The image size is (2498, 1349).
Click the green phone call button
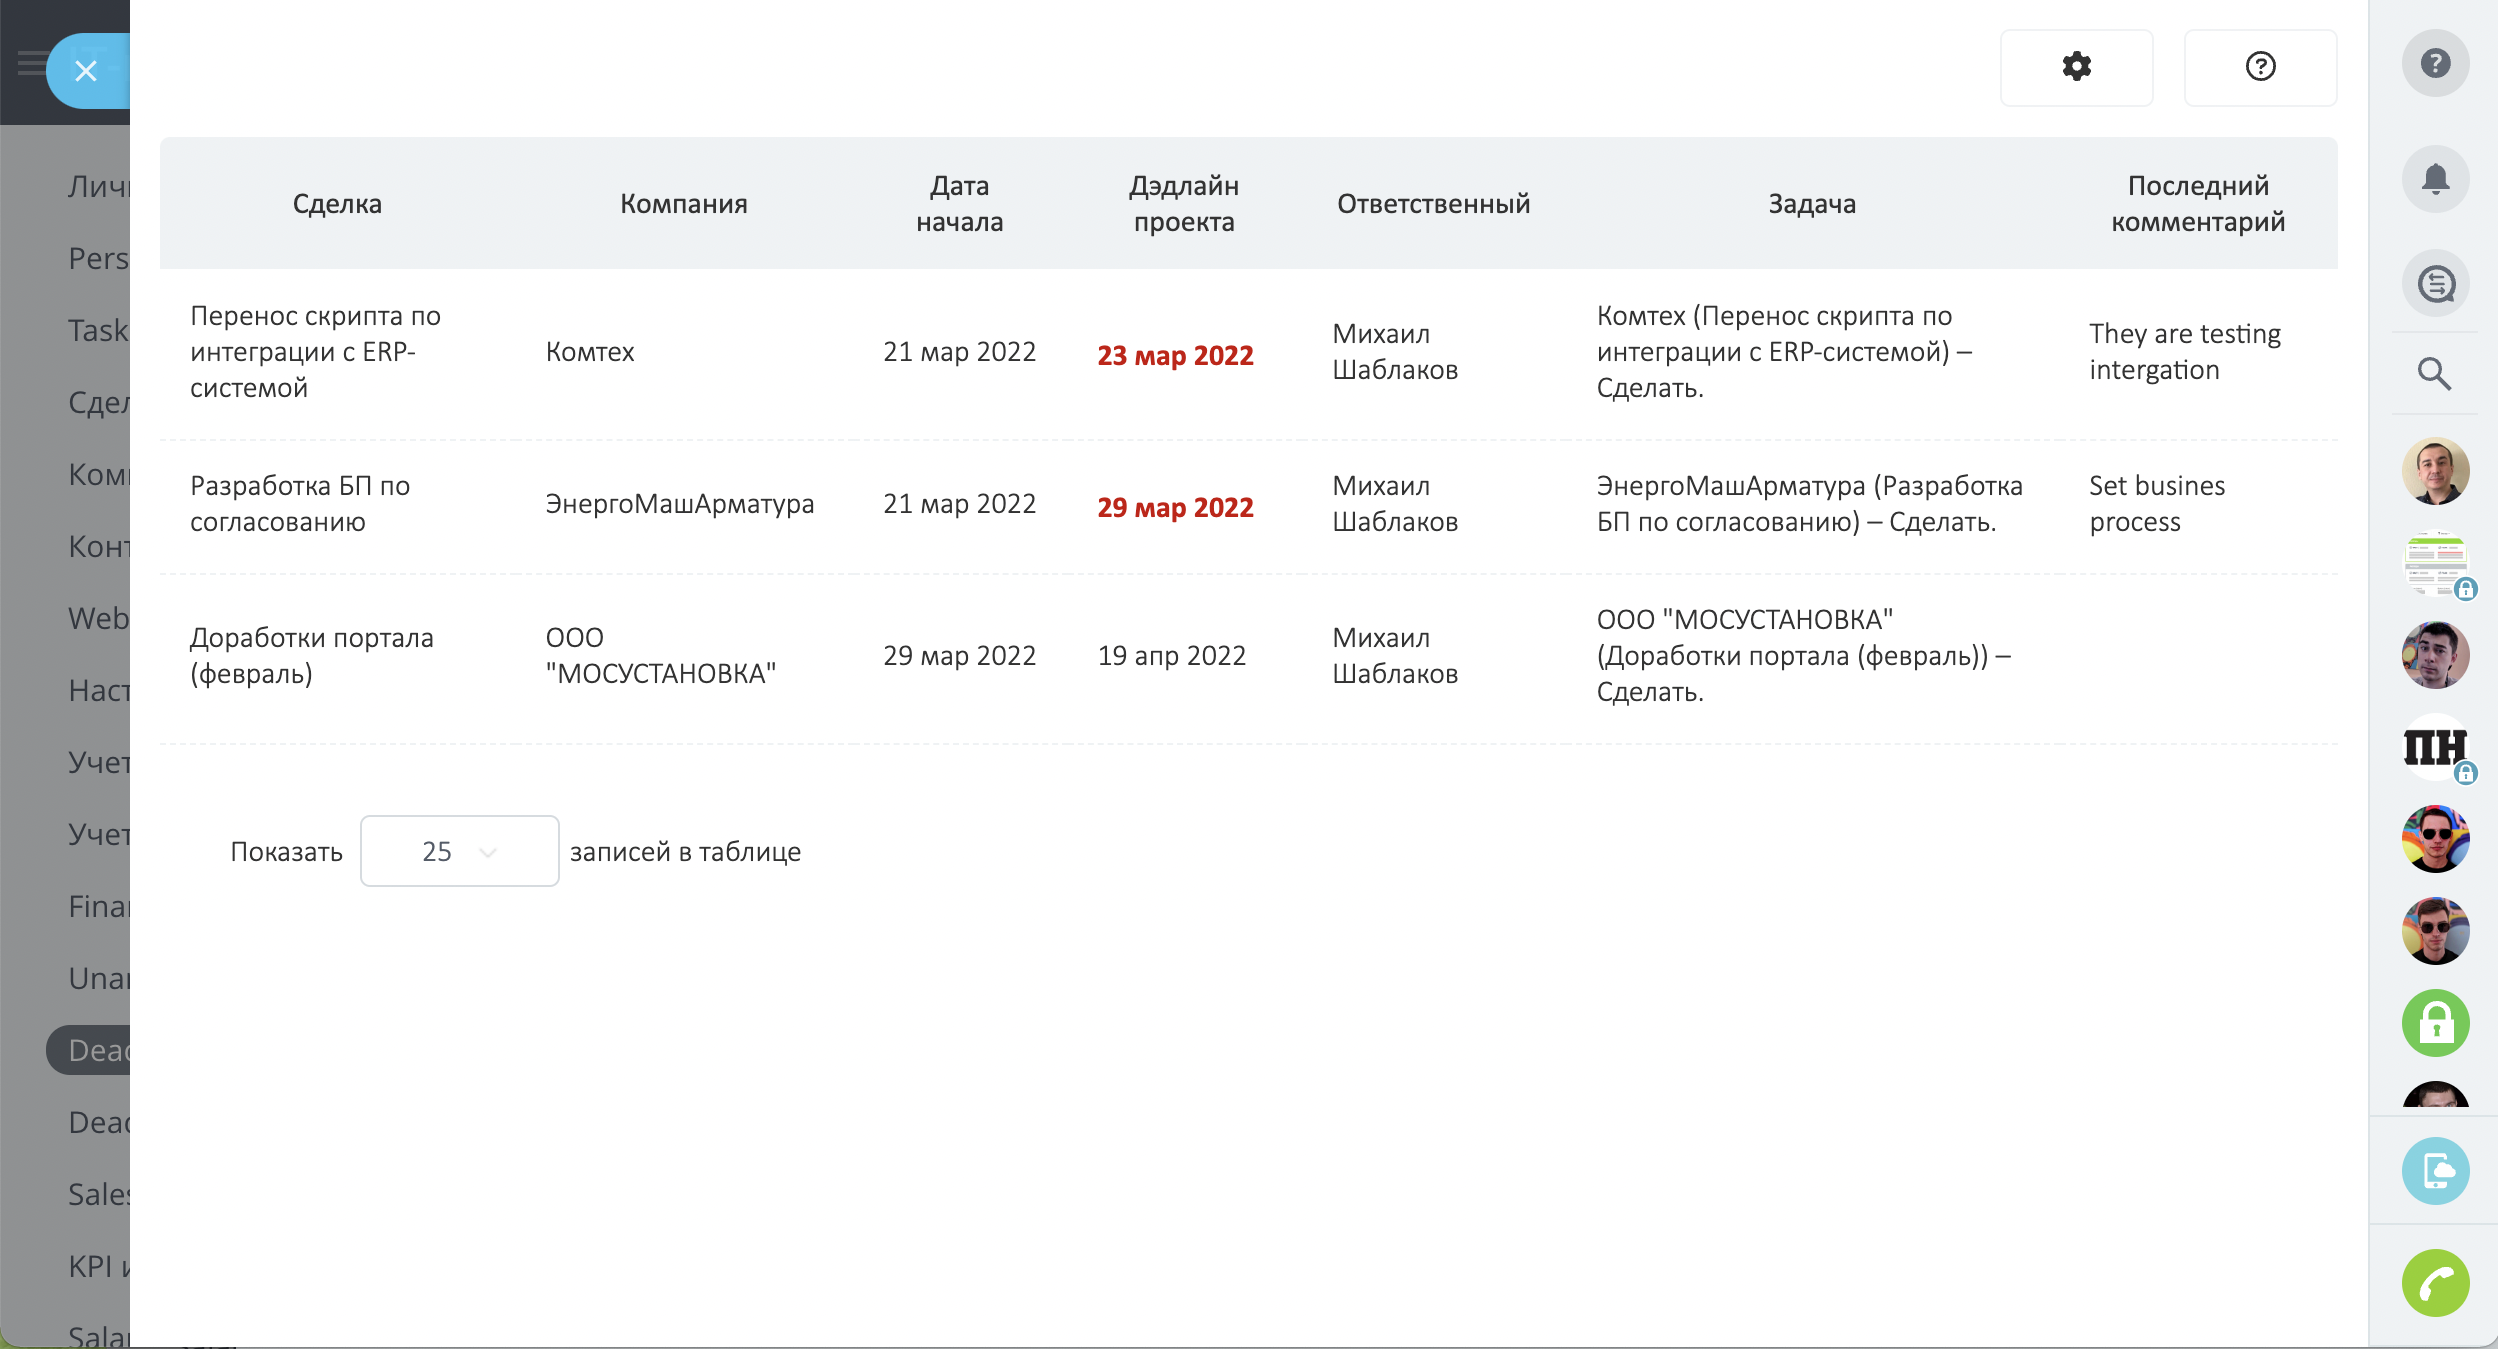2435,1283
